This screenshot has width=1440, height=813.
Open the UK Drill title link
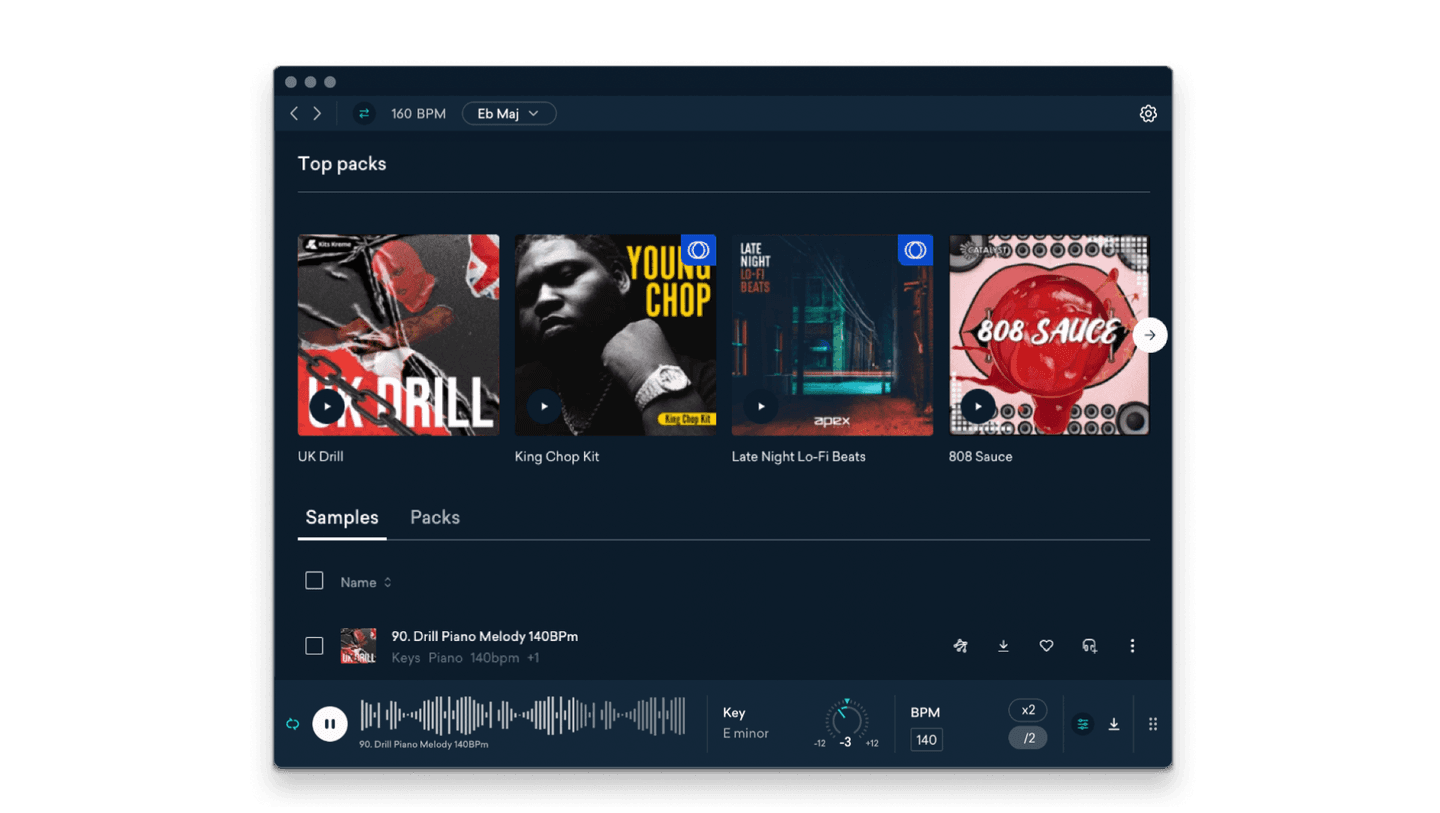[x=321, y=457]
